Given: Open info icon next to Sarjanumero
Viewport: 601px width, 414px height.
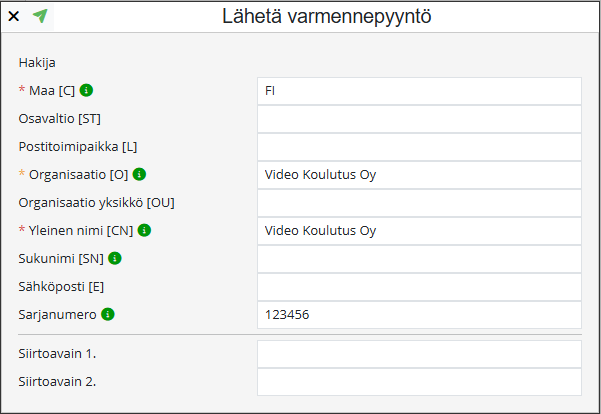Looking at the screenshot, I should [108, 314].
